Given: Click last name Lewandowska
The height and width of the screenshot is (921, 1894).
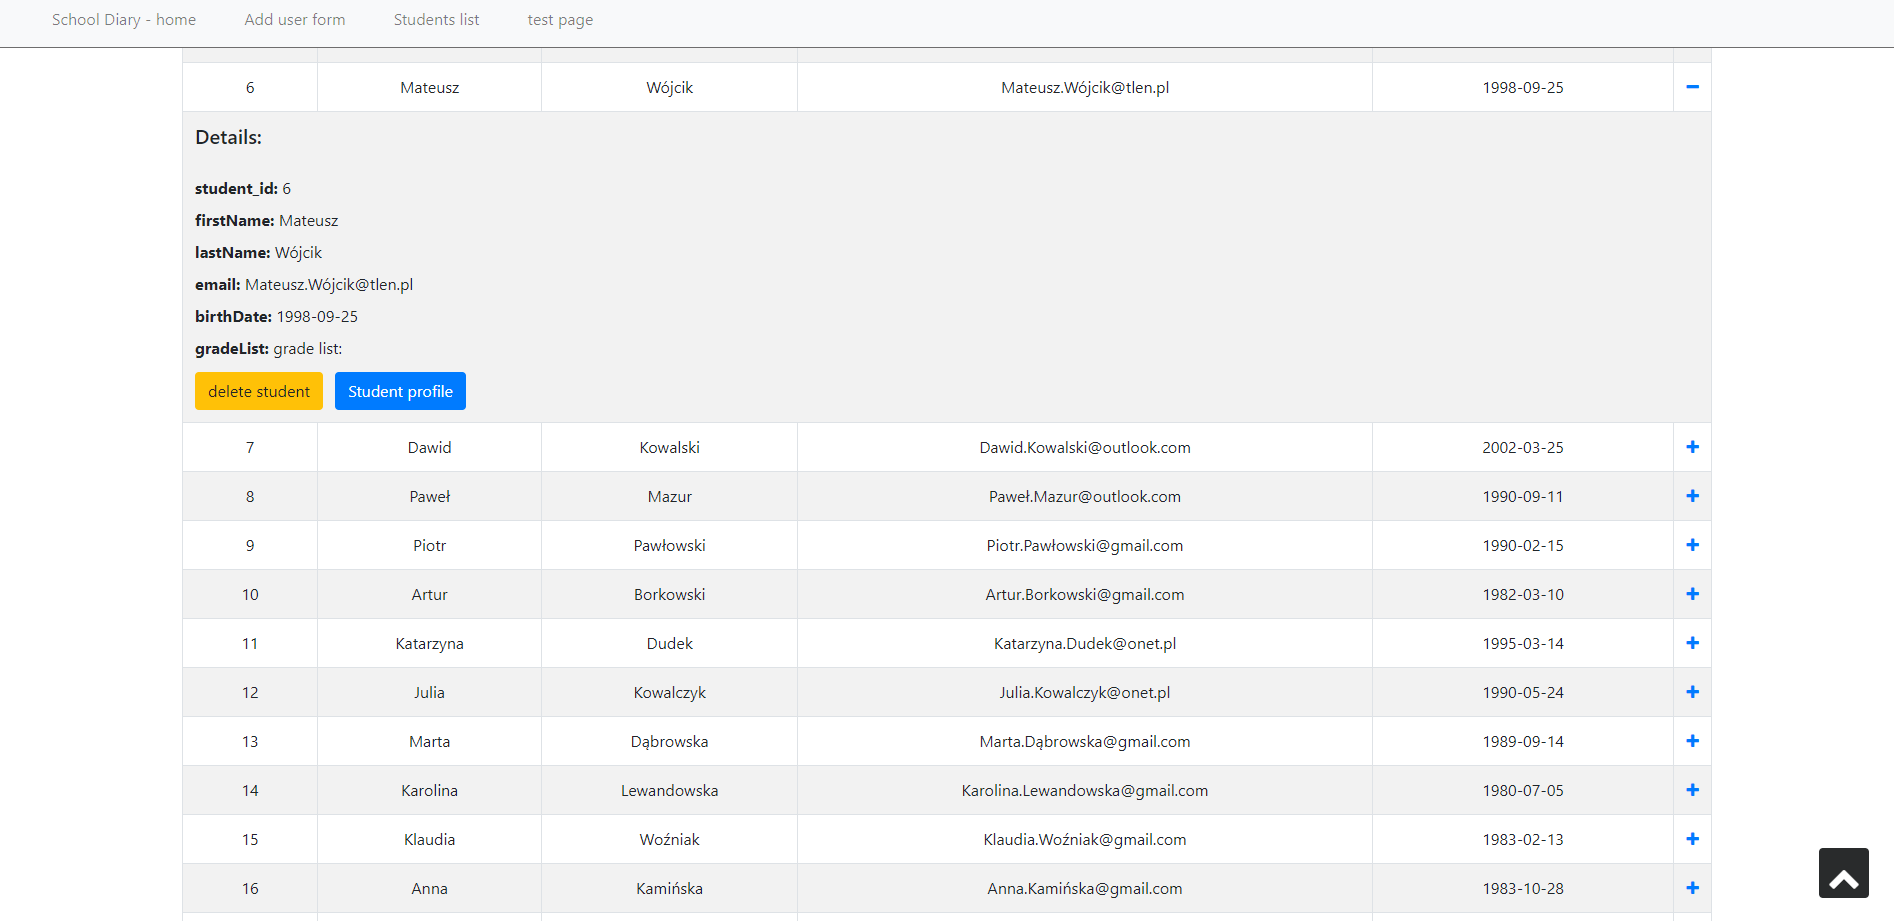Looking at the screenshot, I should pyautogui.click(x=670, y=790).
